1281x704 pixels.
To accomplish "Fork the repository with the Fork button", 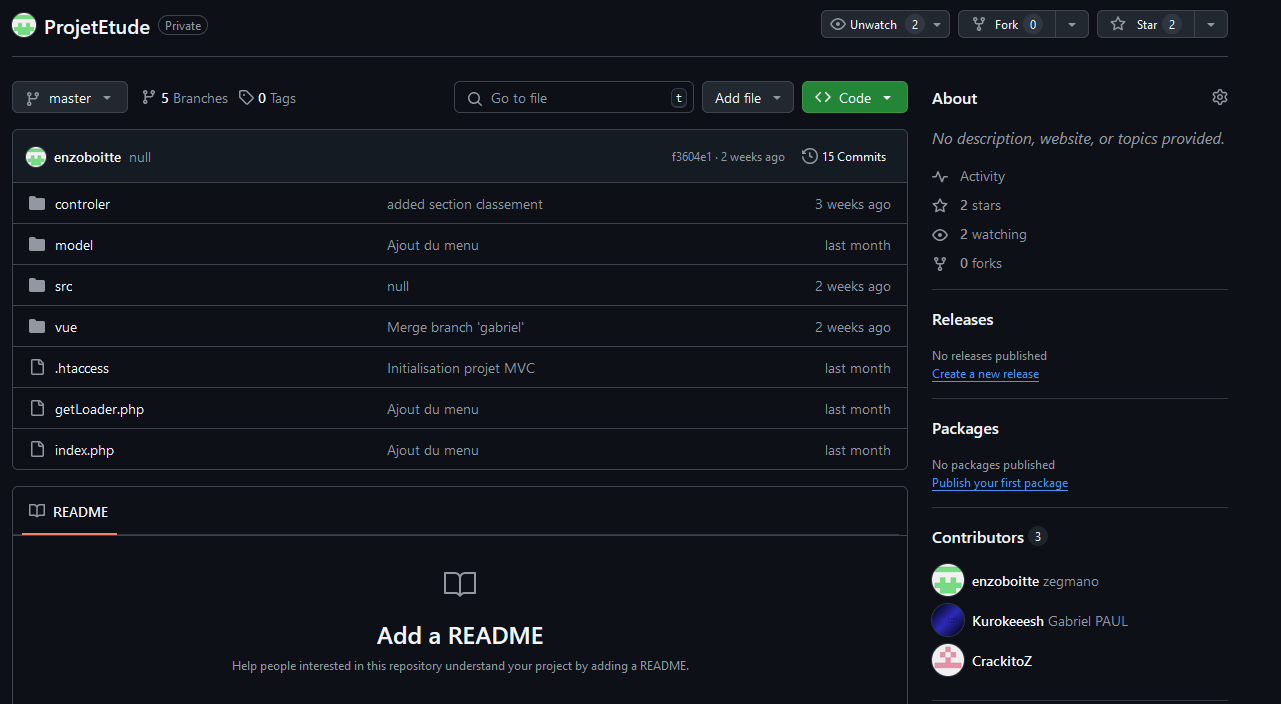I will coord(1006,24).
